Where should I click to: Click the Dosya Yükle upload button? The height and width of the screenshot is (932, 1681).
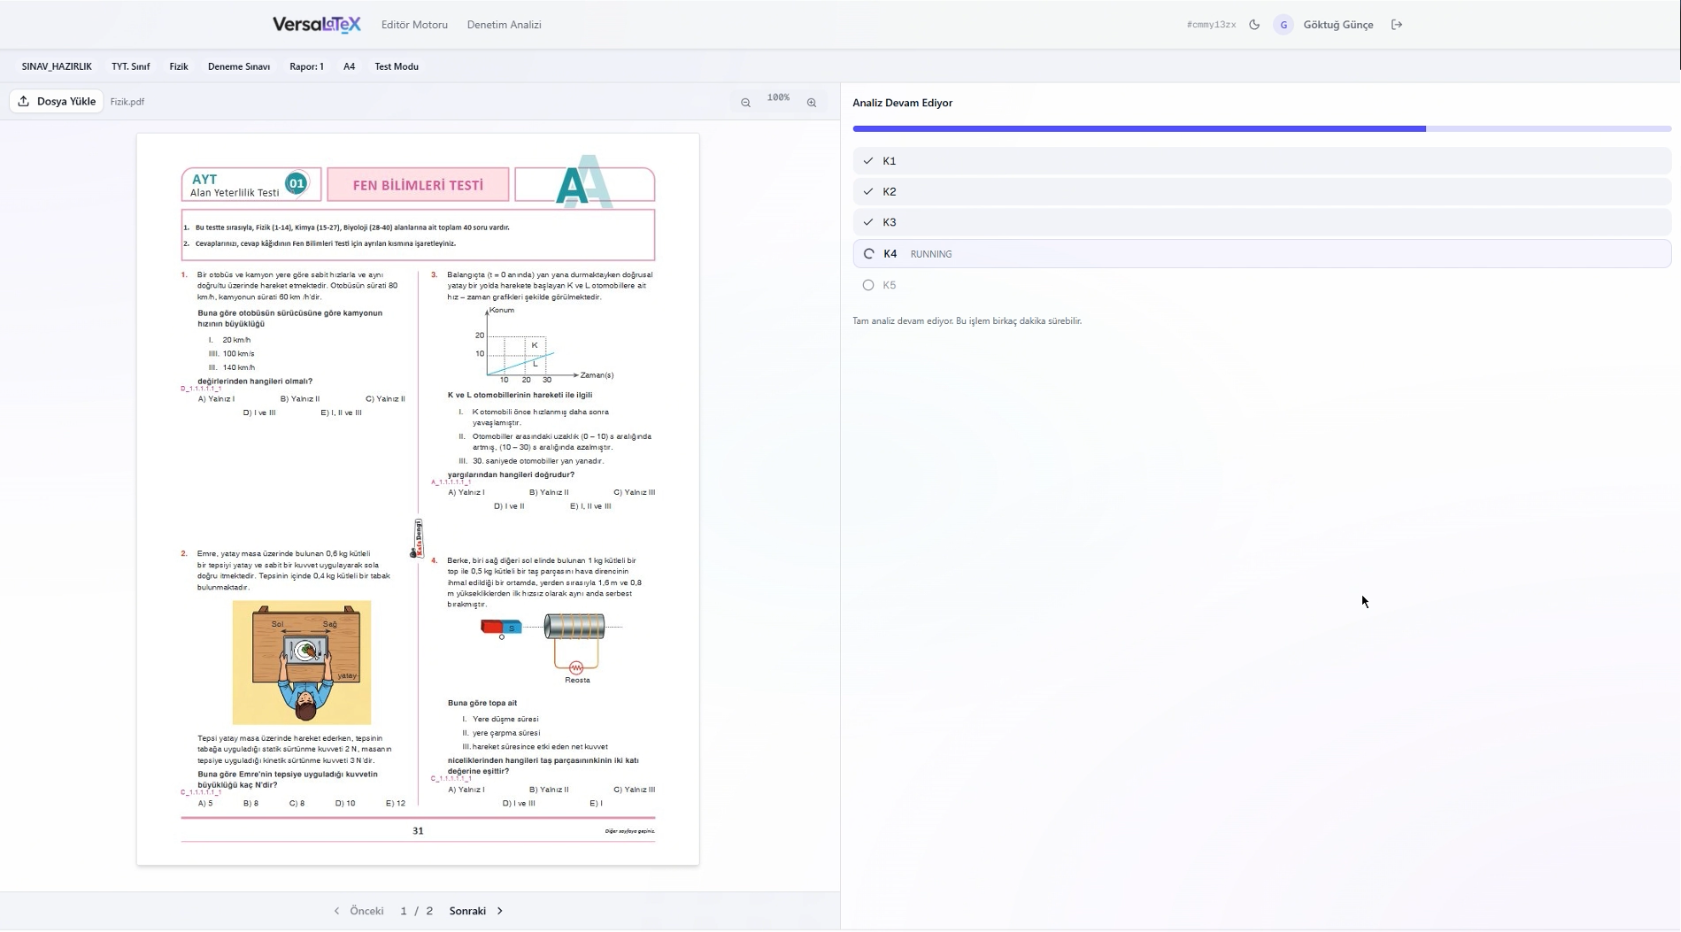57,101
